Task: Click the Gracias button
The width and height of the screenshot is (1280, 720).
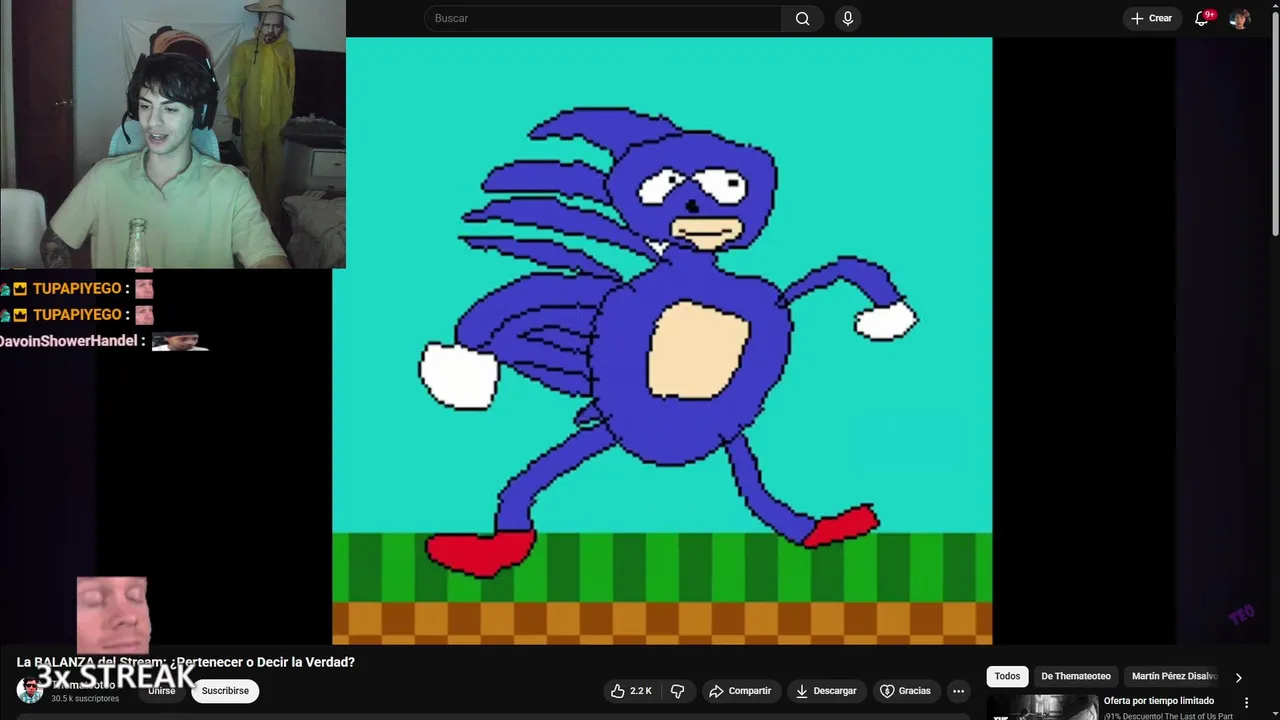Action: click(x=905, y=691)
